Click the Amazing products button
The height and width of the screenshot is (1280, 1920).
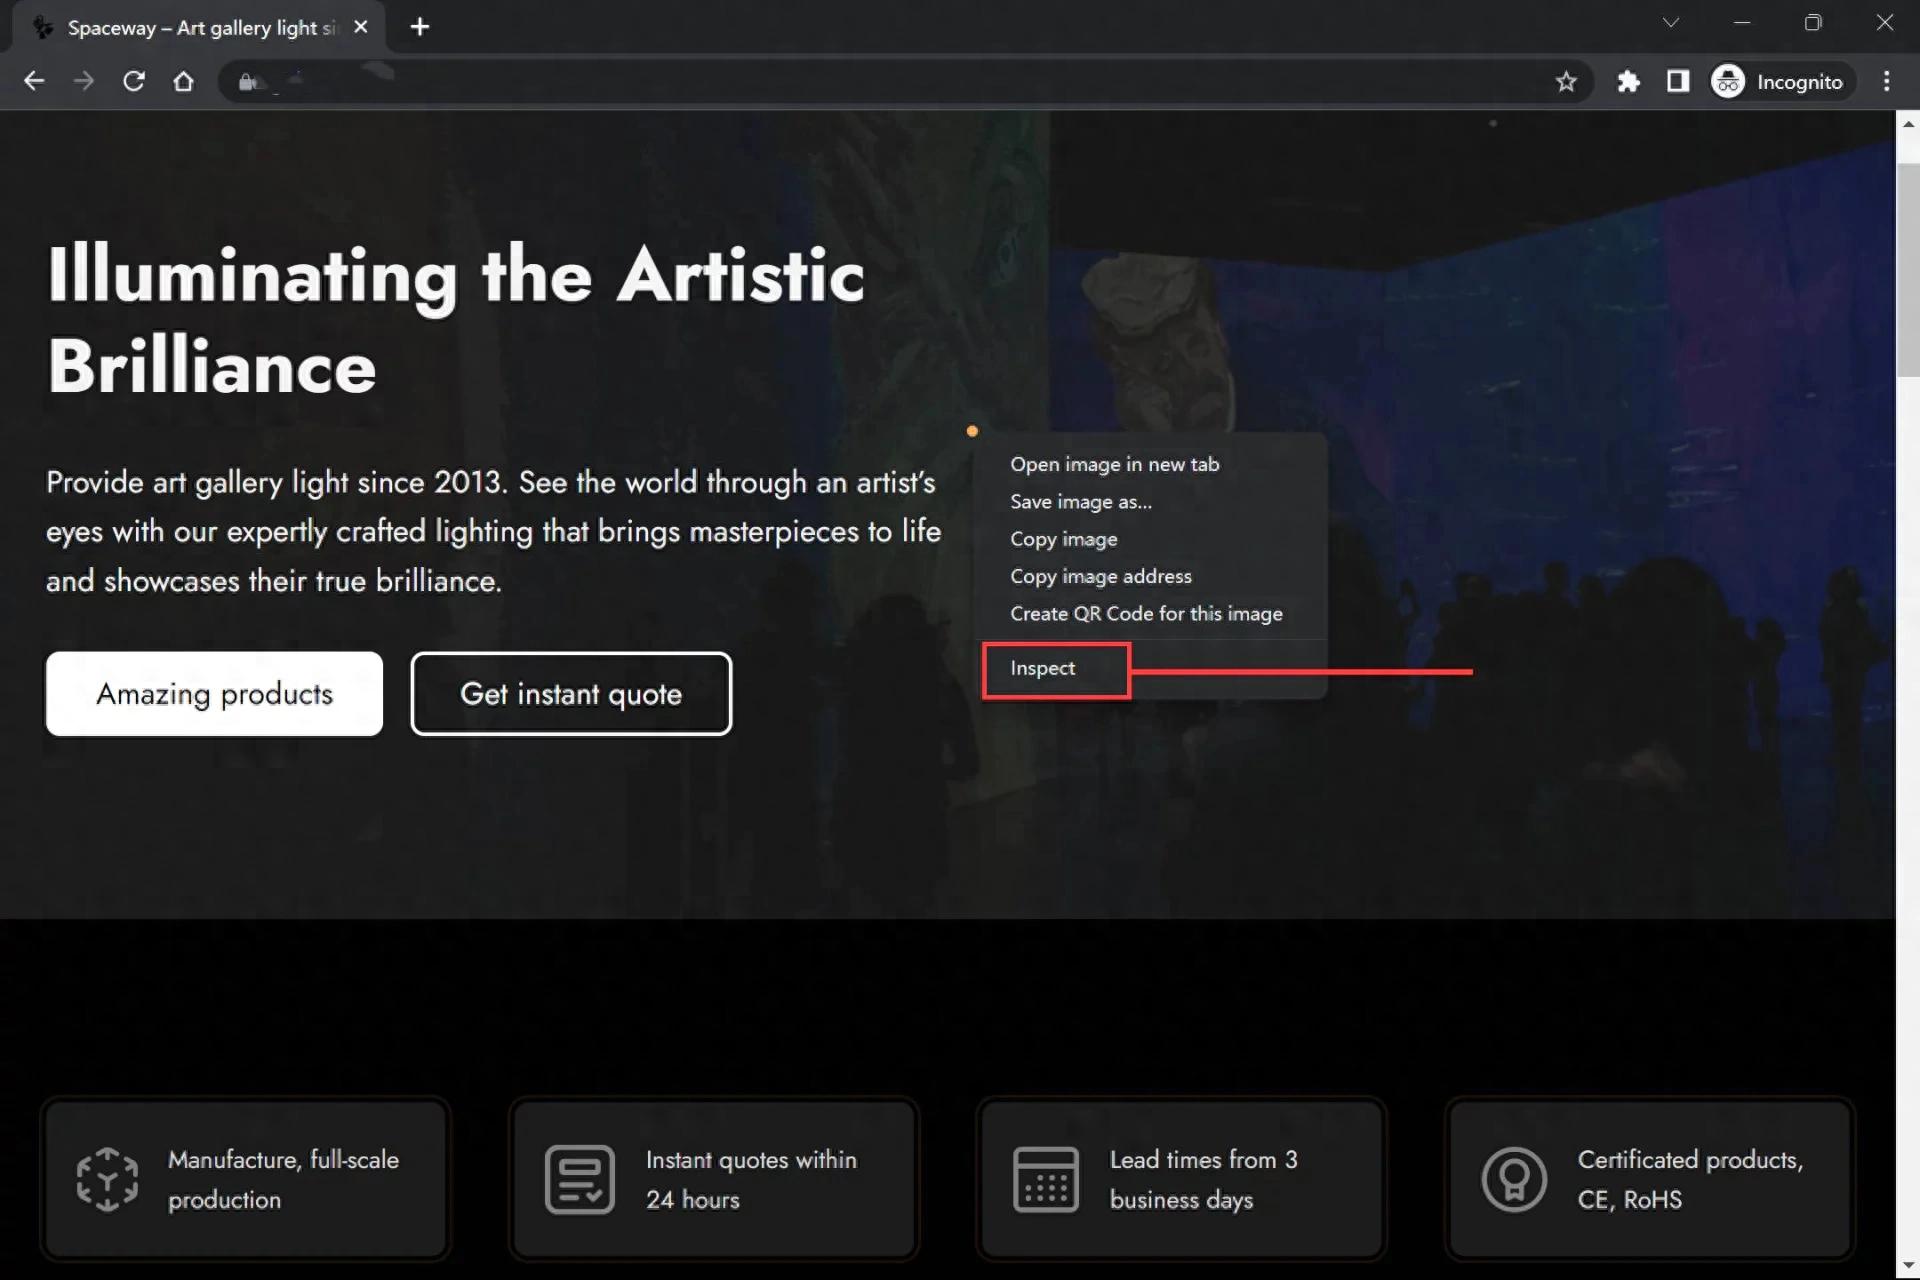214,694
